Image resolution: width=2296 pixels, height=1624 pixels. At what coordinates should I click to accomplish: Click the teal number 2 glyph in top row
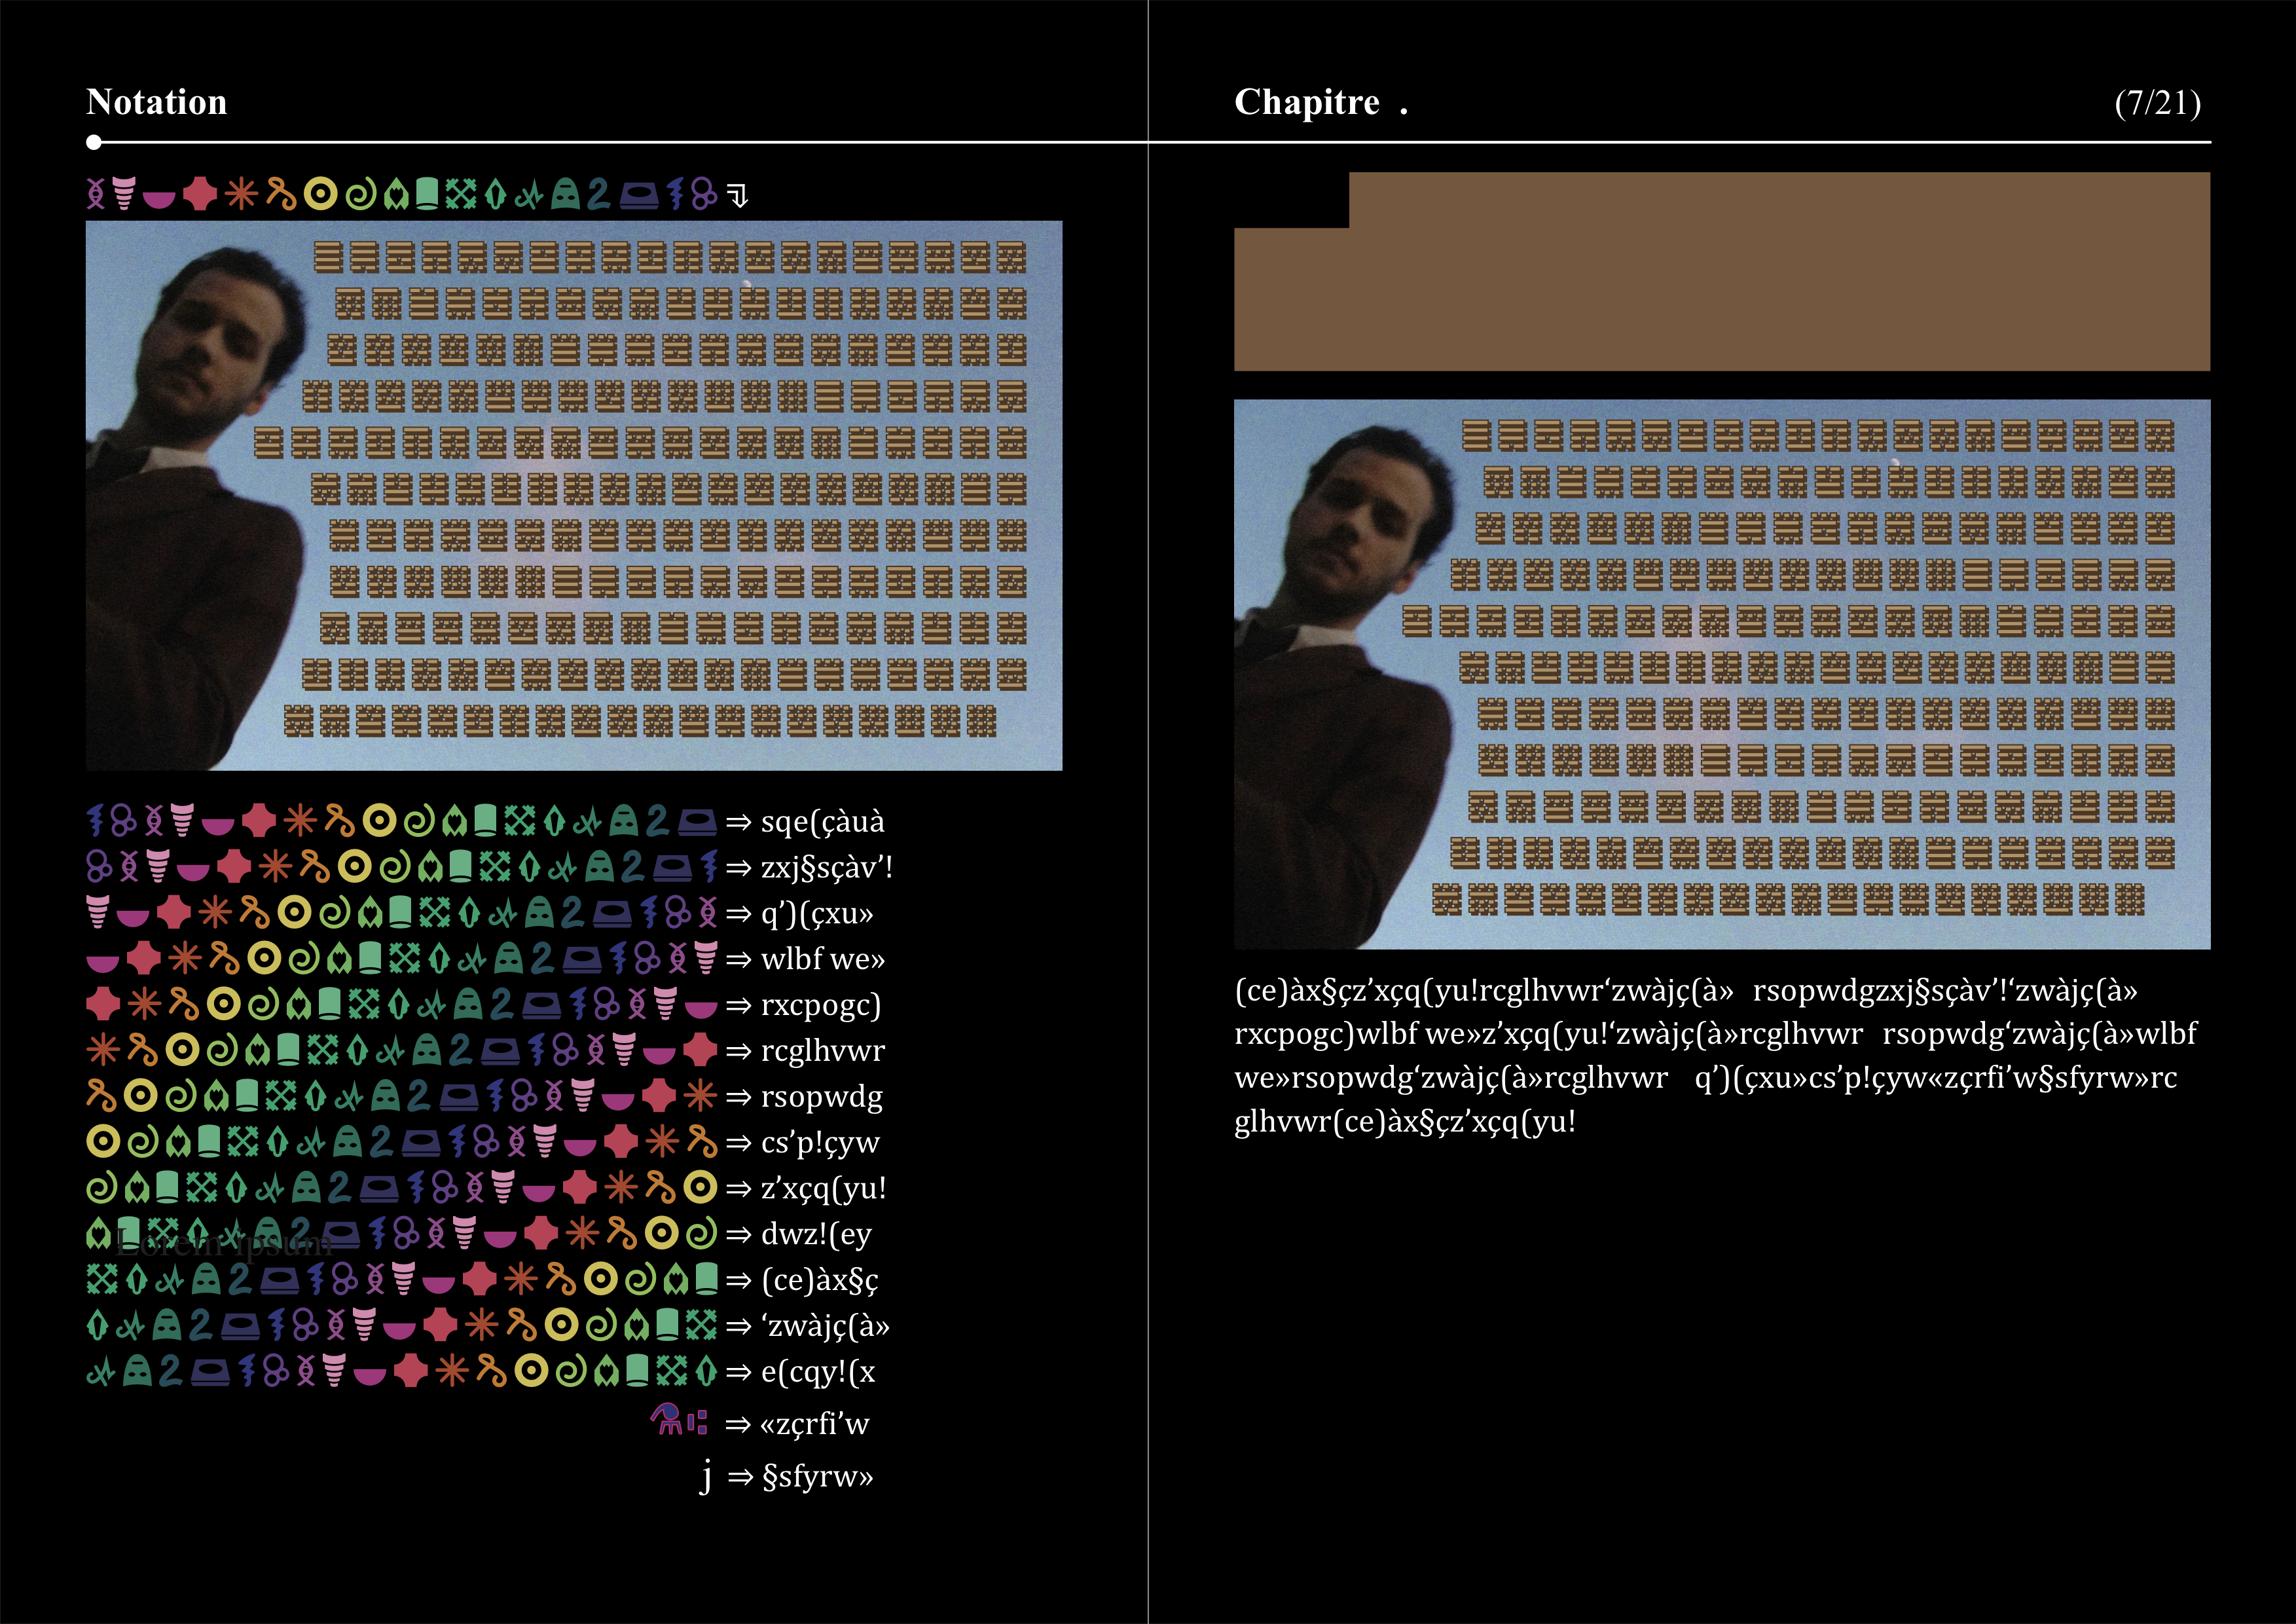(x=598, y=194)
